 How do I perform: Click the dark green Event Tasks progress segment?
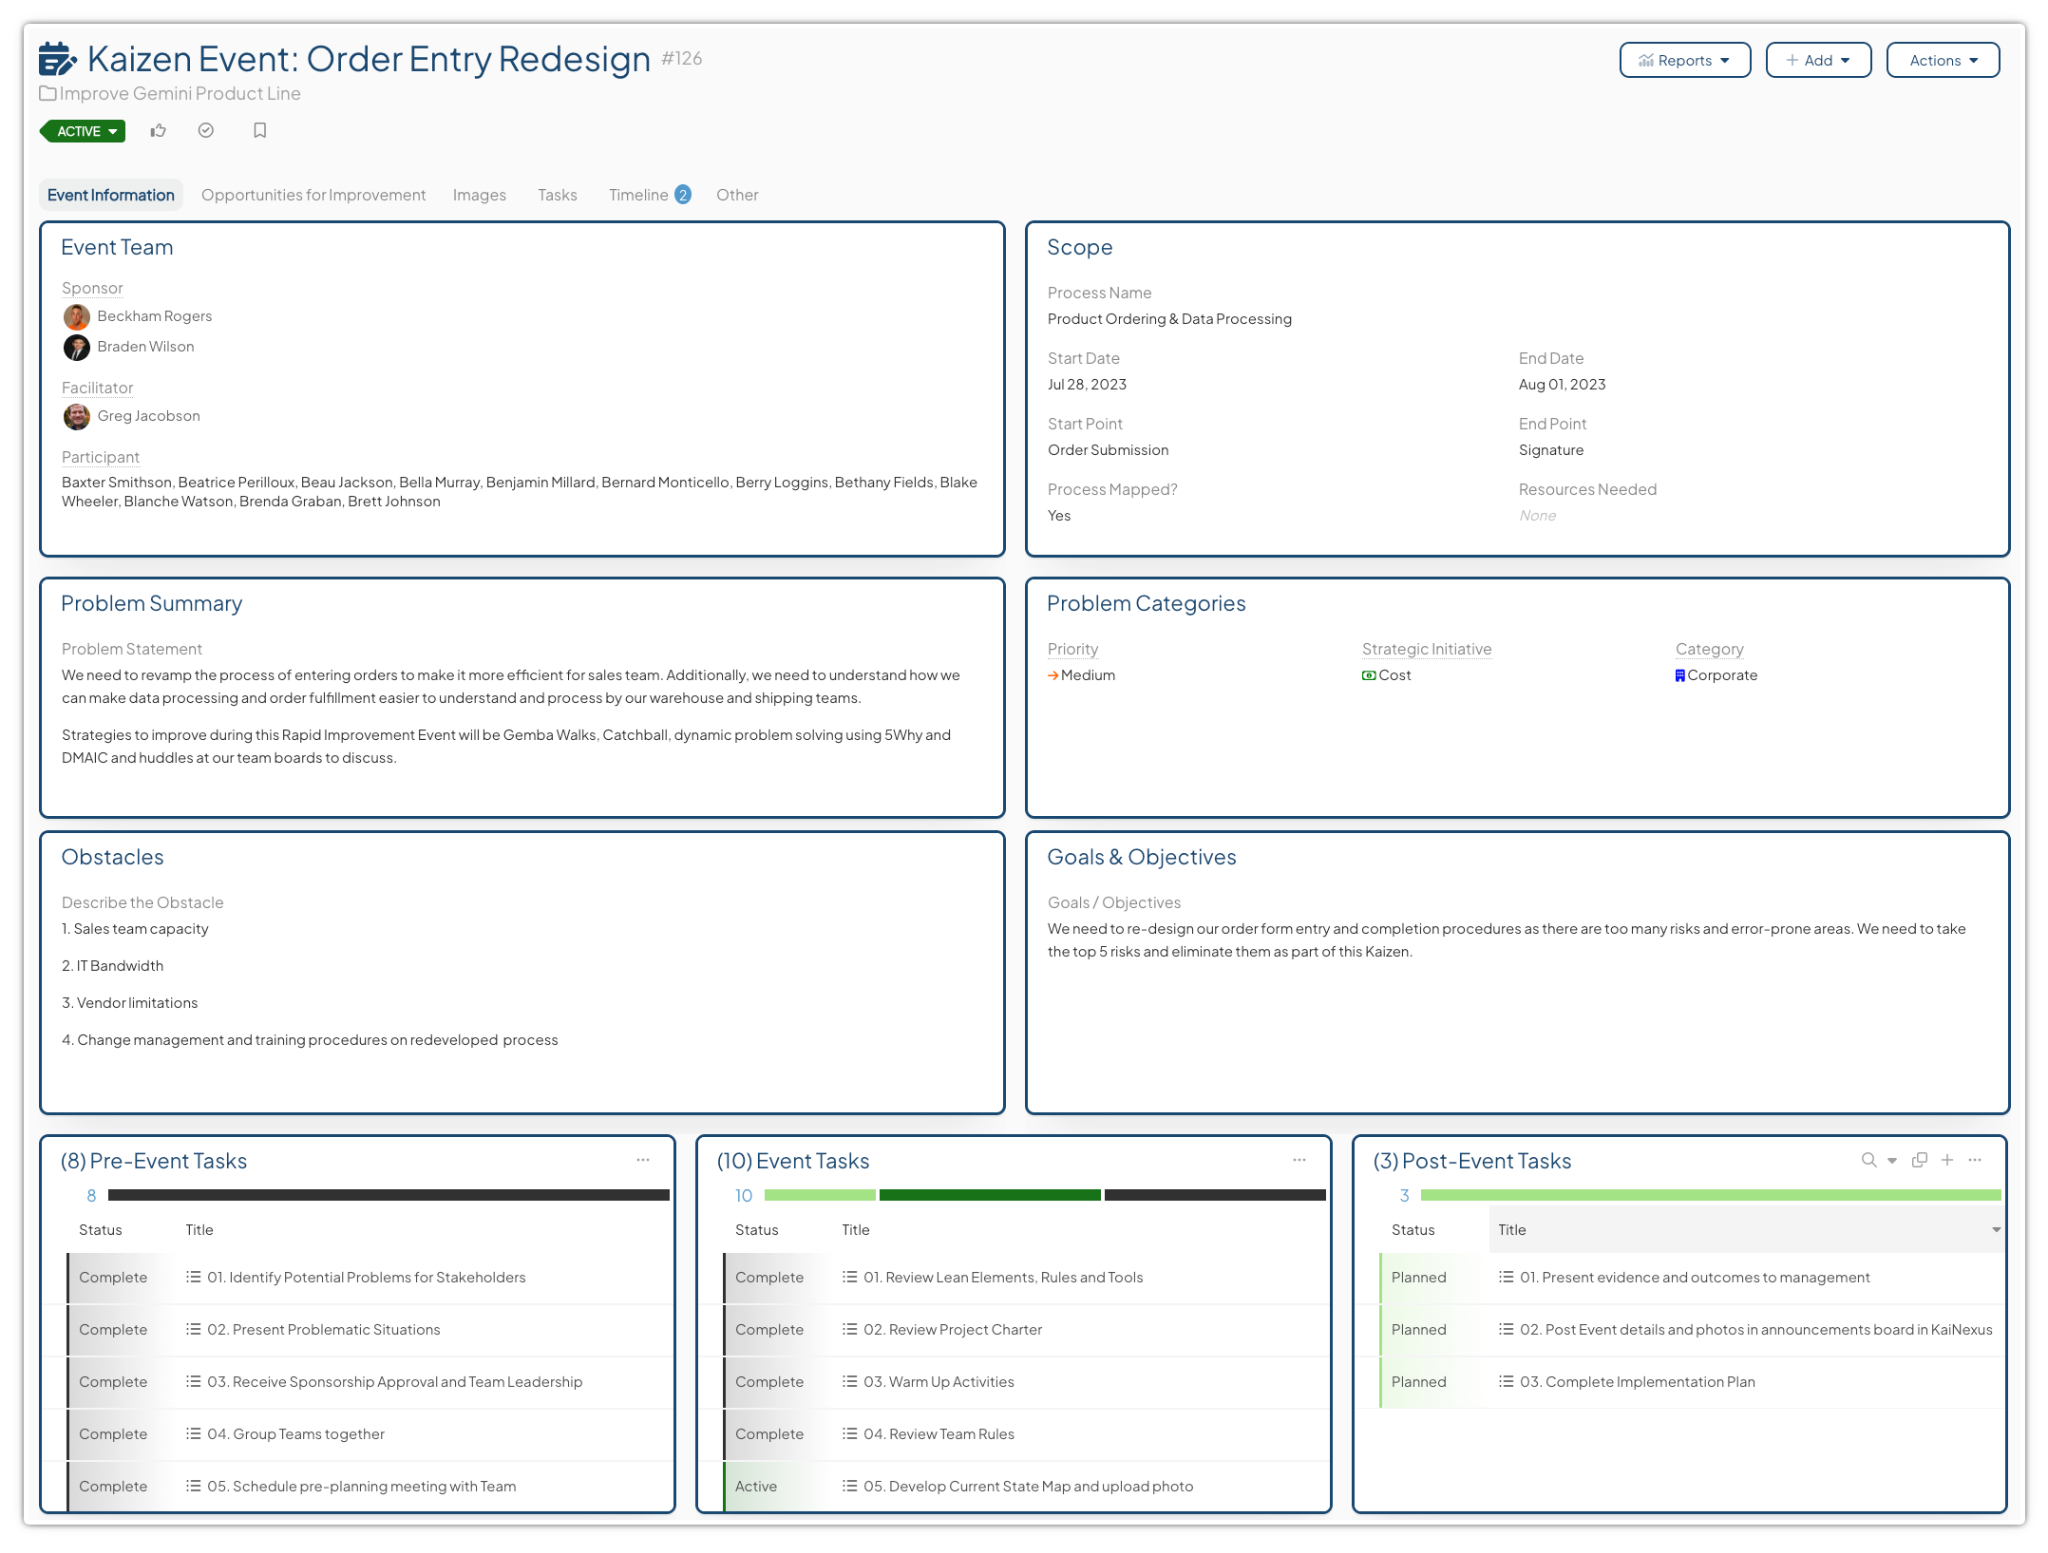pos(989,1195)
